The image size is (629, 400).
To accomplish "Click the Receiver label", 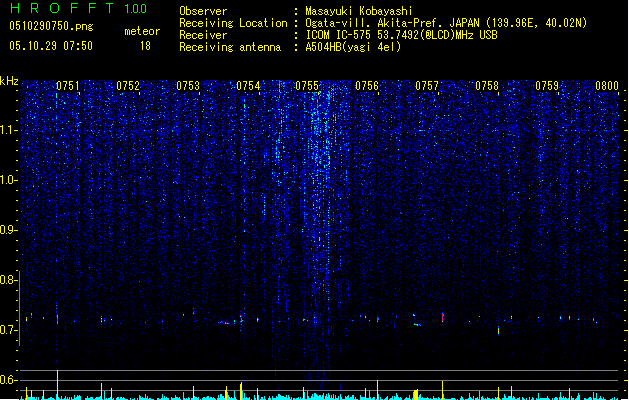I will coord(203,35).
